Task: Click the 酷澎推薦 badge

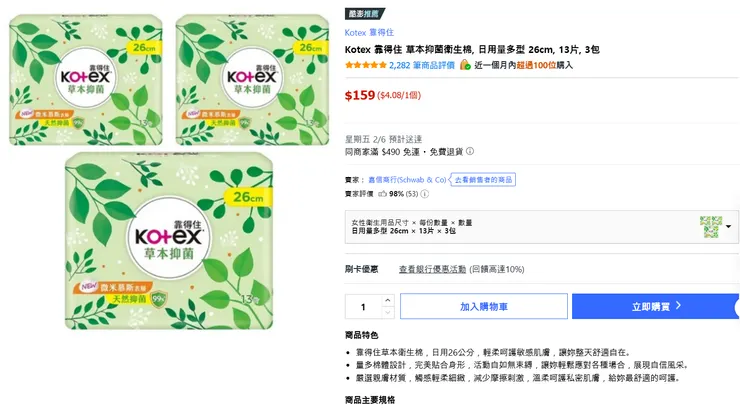Action: pyautogui.click(x=363, y=13)
